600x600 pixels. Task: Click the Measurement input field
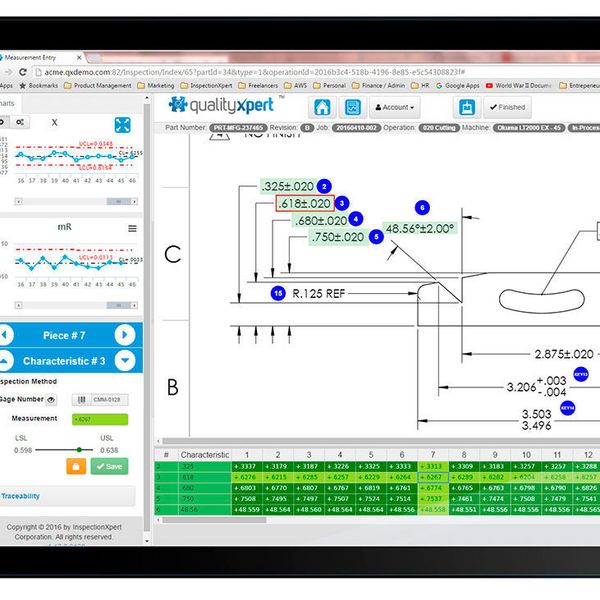pos(100,419)
